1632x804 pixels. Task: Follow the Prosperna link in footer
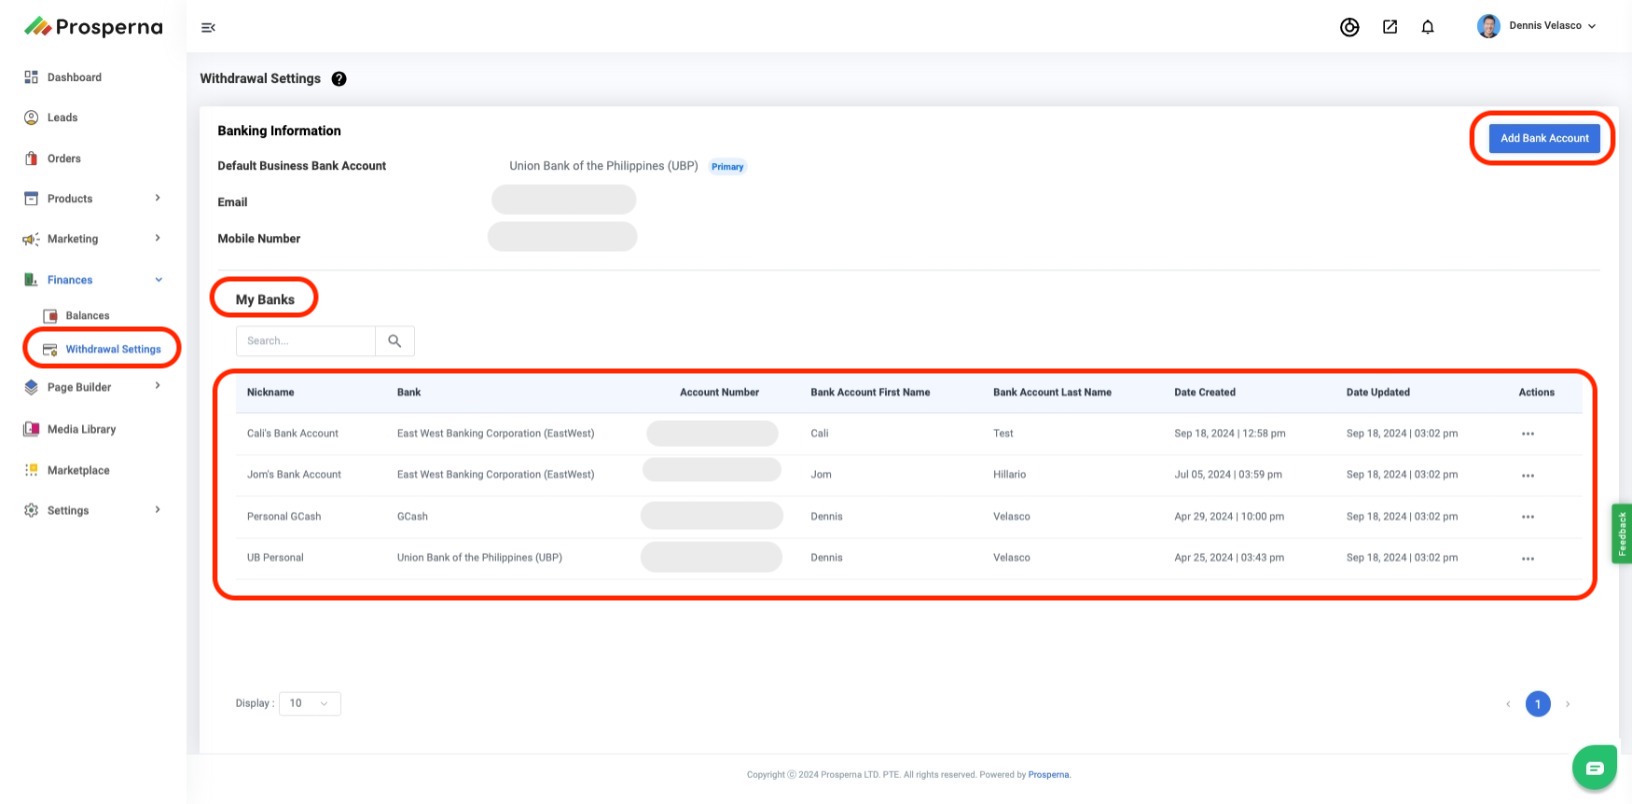pyautogui.click(x=1048, y=775)
